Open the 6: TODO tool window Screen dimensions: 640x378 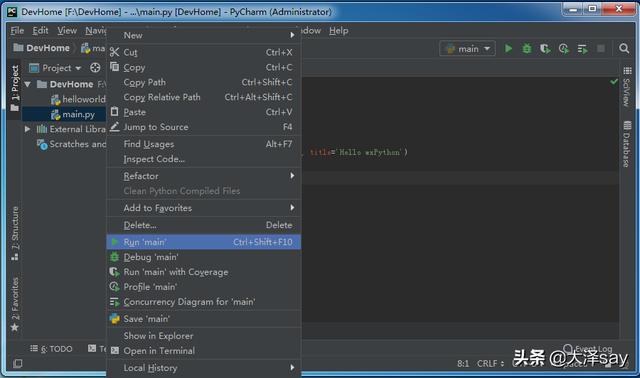[x=51, y=349]
